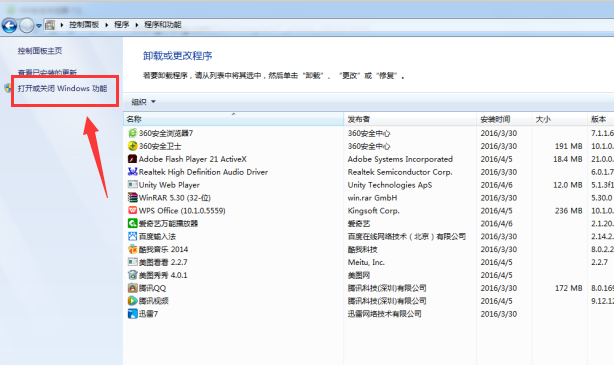Click the Back navigation arrow button

coord(9,26)
